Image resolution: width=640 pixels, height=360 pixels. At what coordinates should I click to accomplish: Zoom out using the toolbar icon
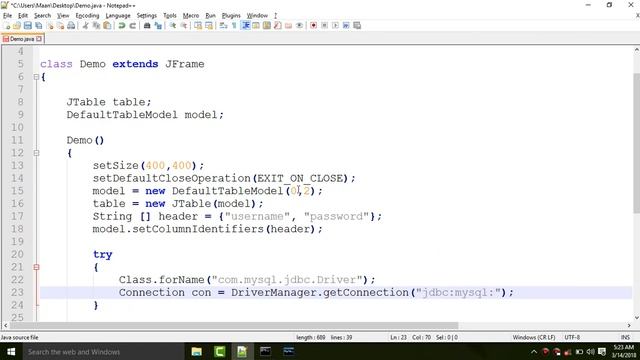tap(184, 26)
